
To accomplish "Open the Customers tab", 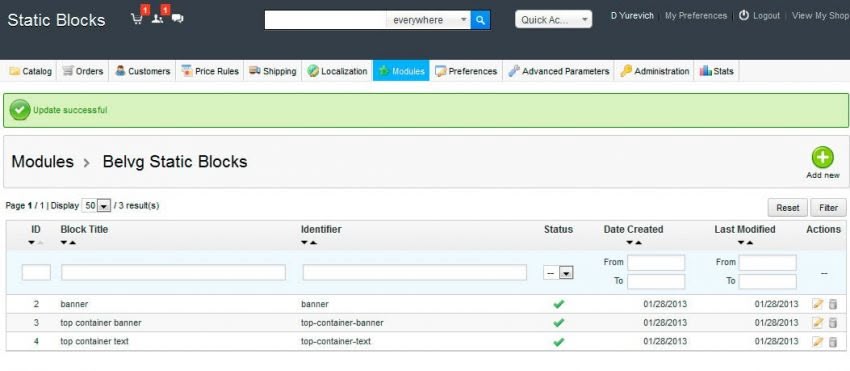I will 143,71.
